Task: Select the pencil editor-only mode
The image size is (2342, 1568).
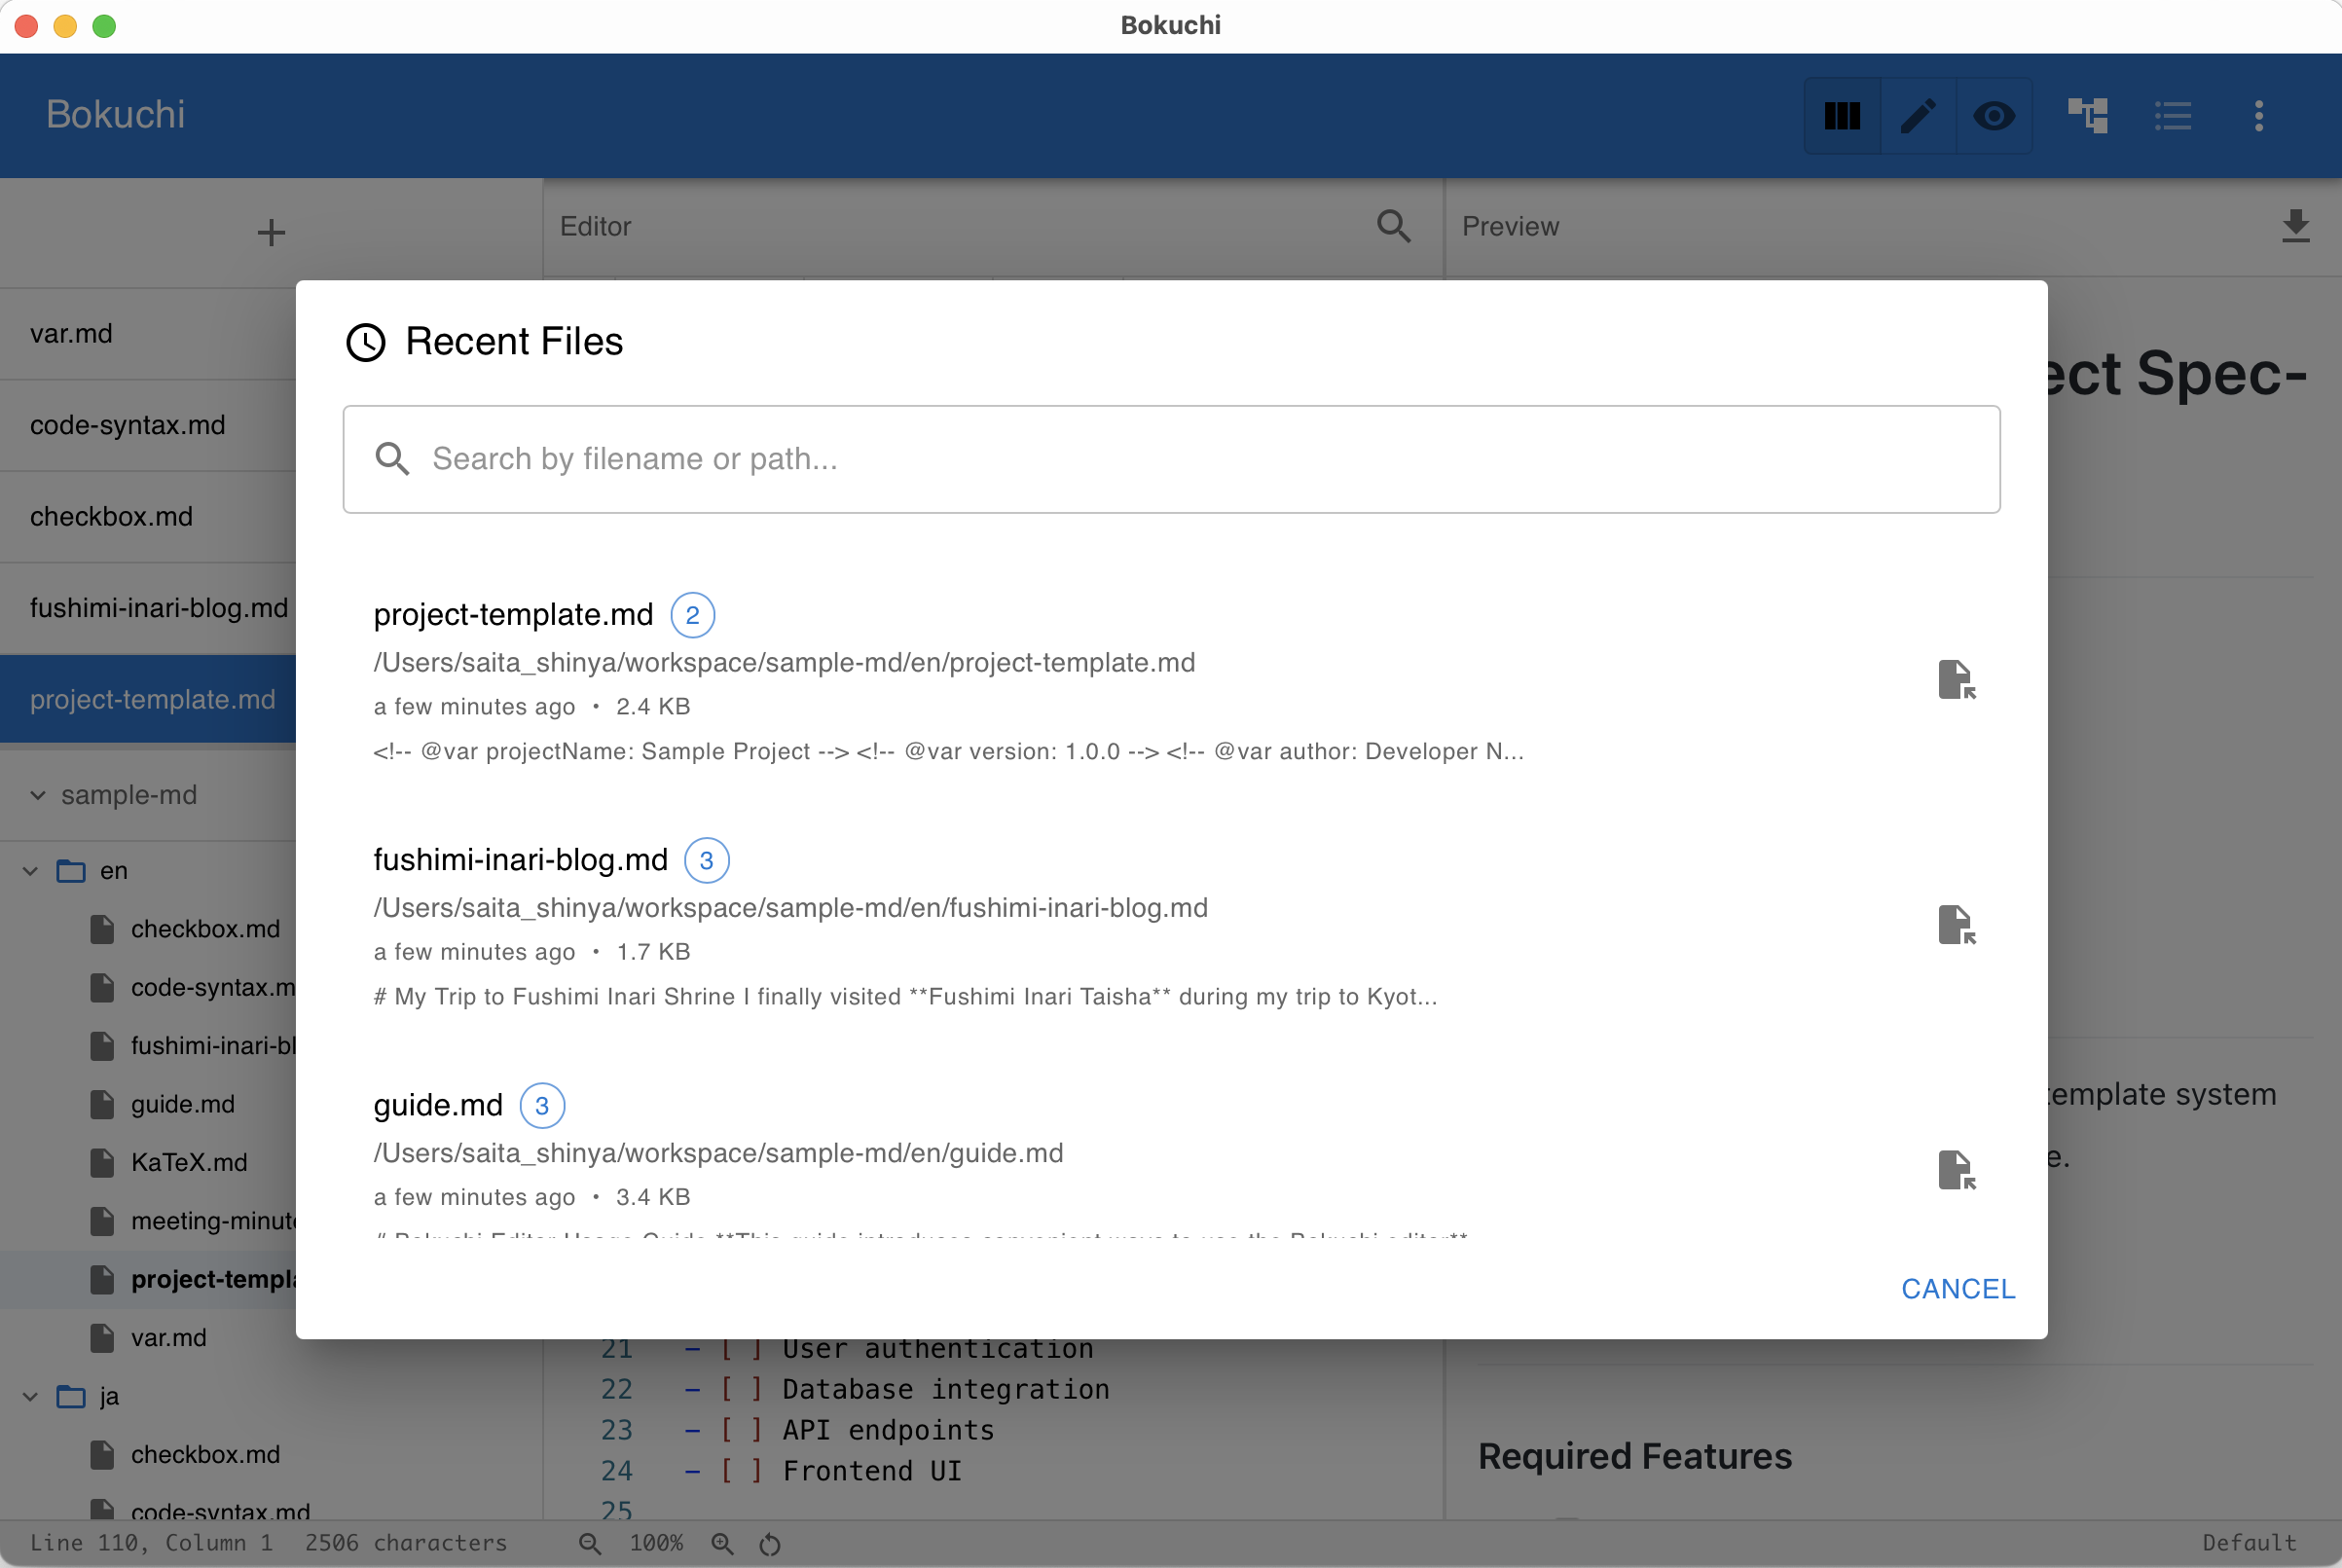Action: tap(1918, 115)
